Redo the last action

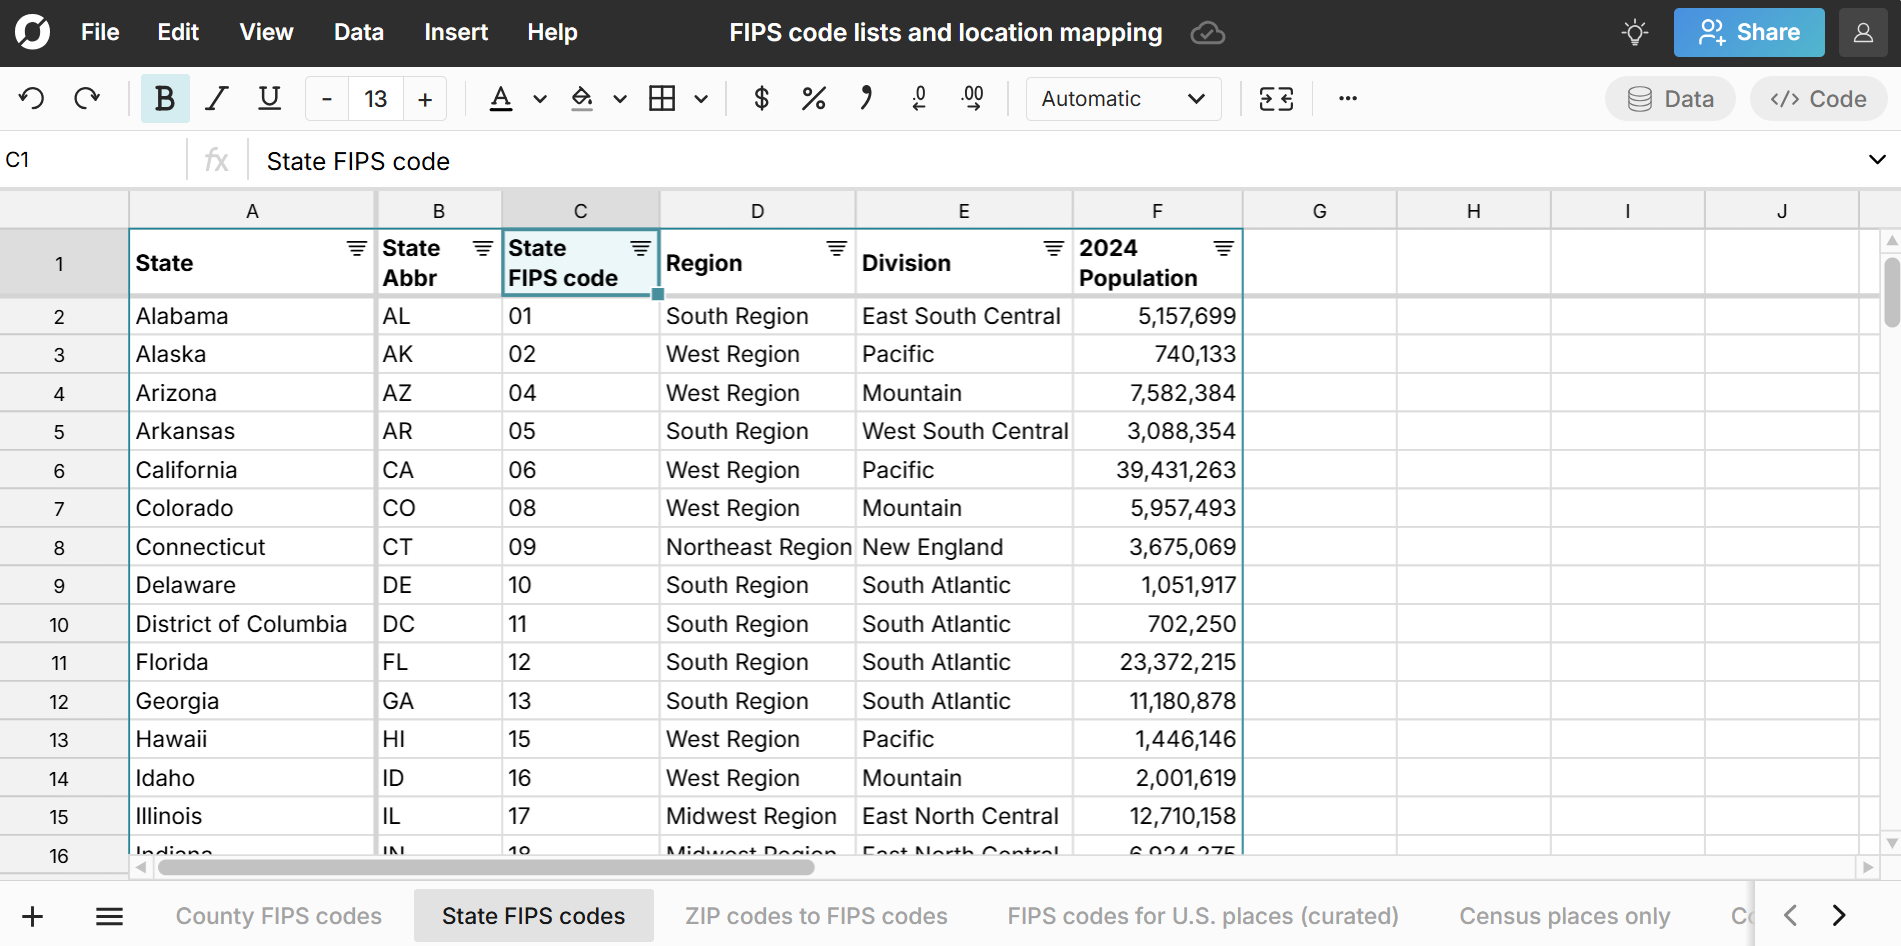(87, 98)
